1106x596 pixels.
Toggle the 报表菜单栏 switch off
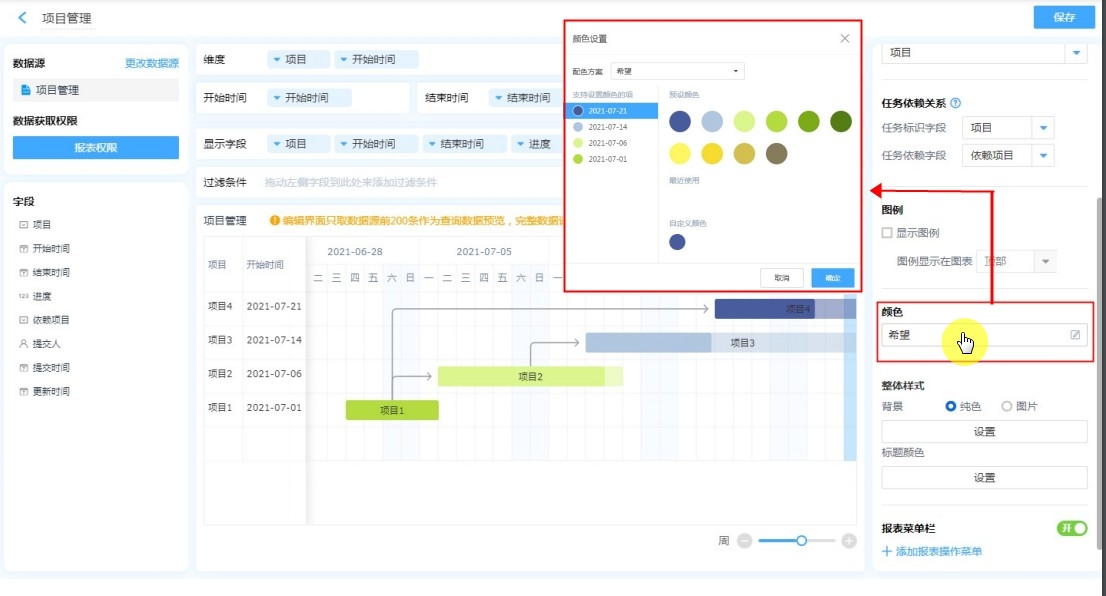pyautogui.click(x=1071, y=528)
